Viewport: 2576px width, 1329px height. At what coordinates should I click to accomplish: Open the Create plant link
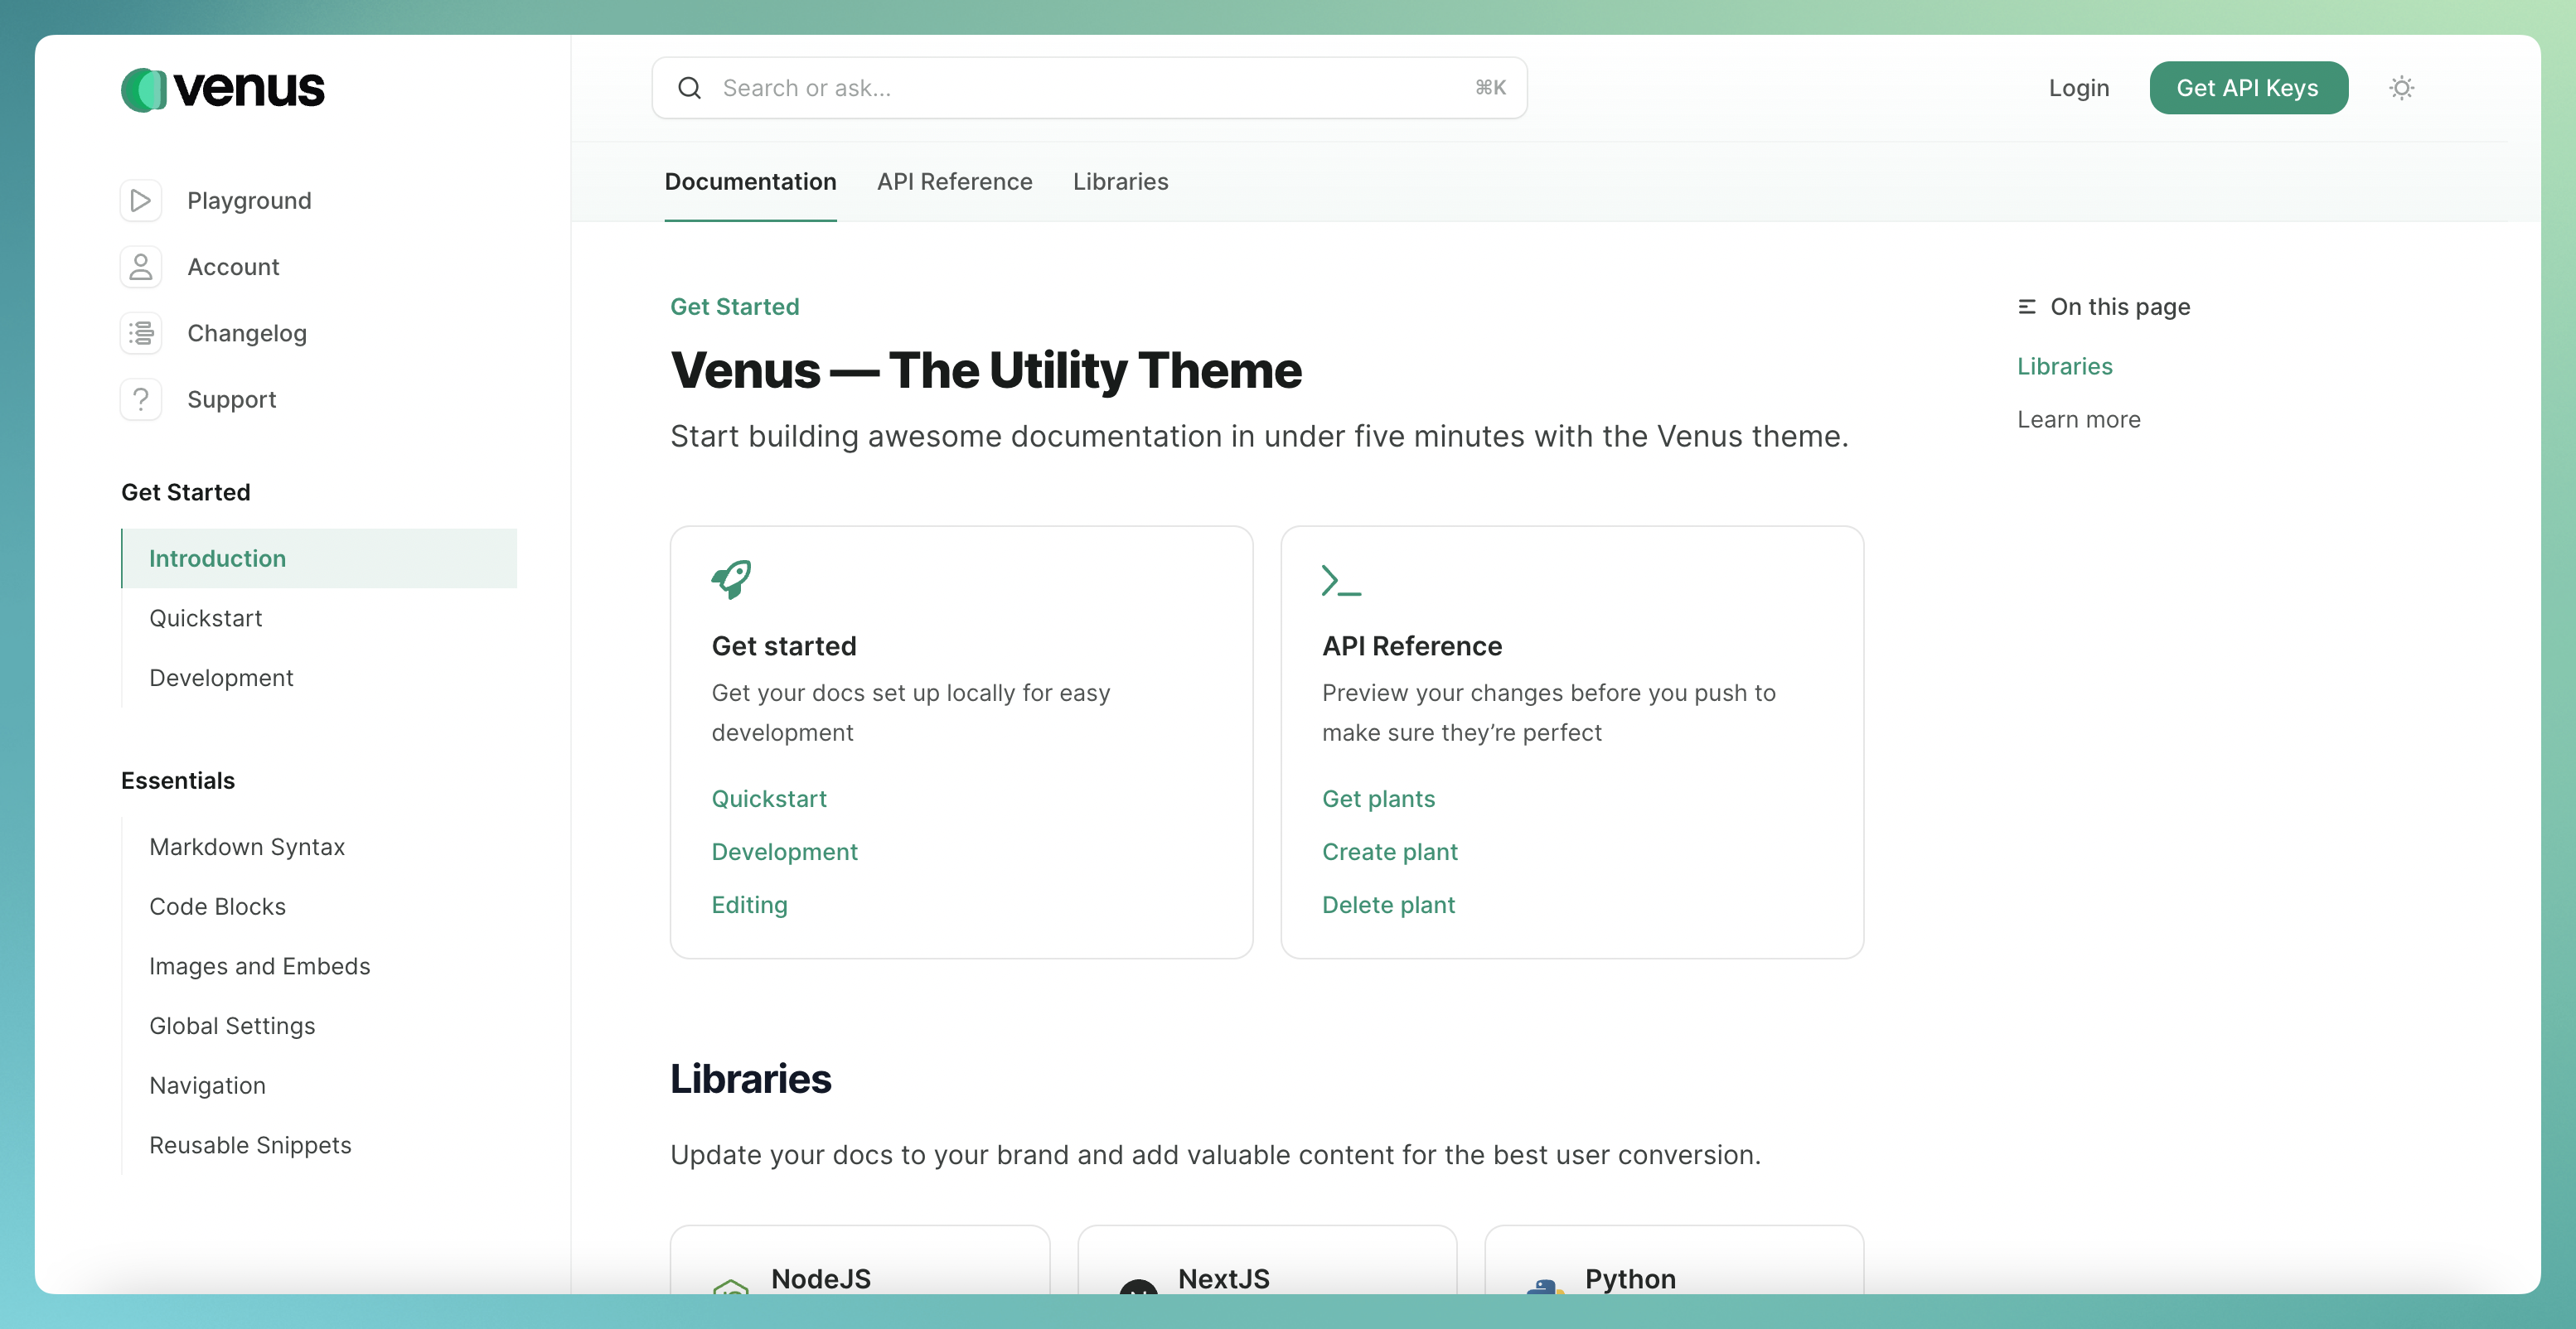coord(1389,852)
